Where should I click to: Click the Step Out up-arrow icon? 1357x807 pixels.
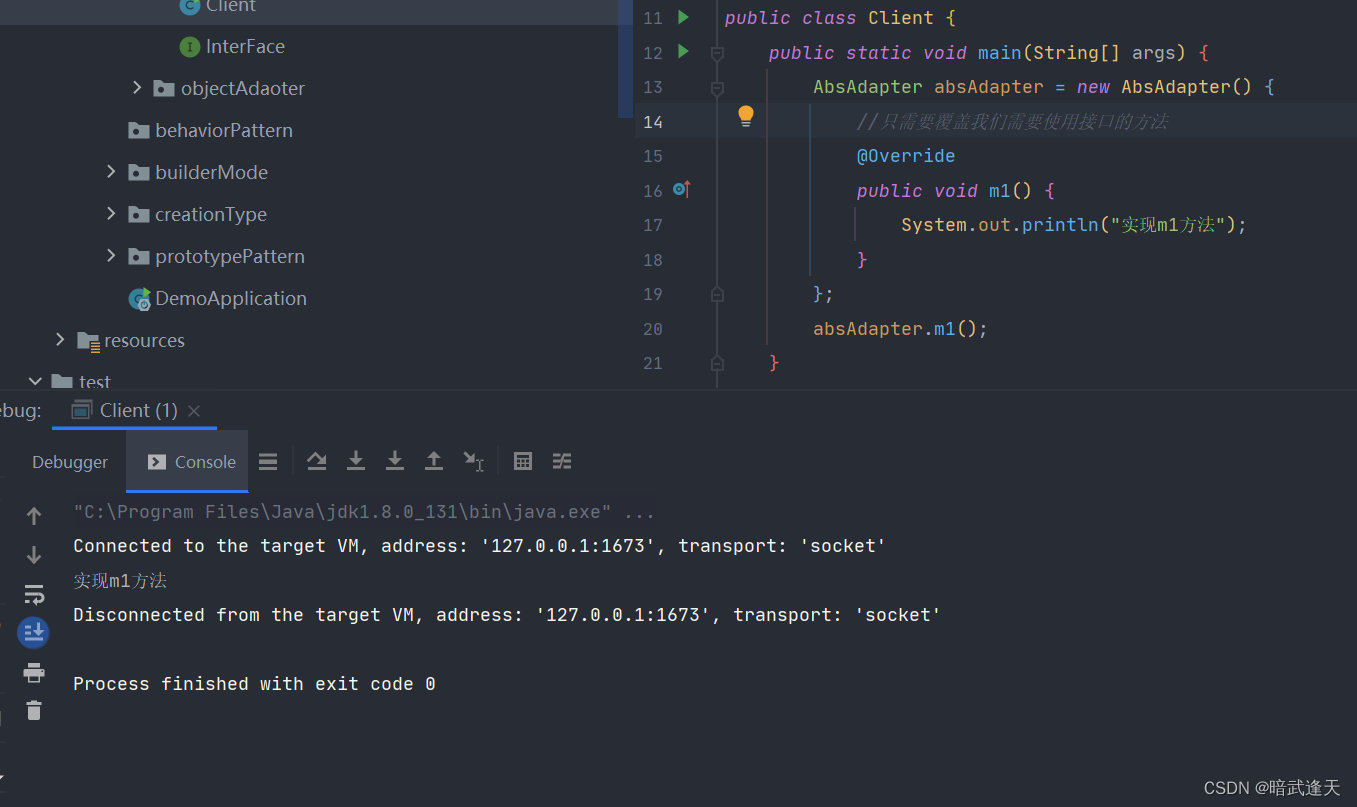tap(434, 461)
